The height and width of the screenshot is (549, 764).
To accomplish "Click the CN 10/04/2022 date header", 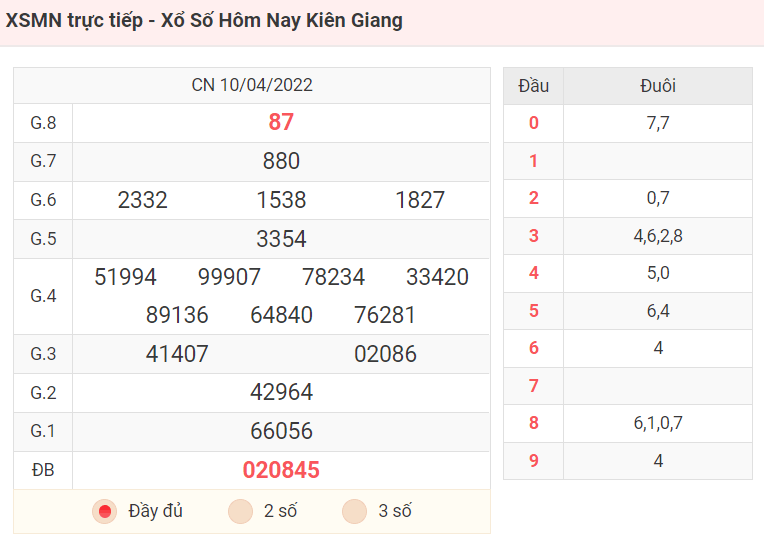I will pyautogui.click(x=252, y=85).
